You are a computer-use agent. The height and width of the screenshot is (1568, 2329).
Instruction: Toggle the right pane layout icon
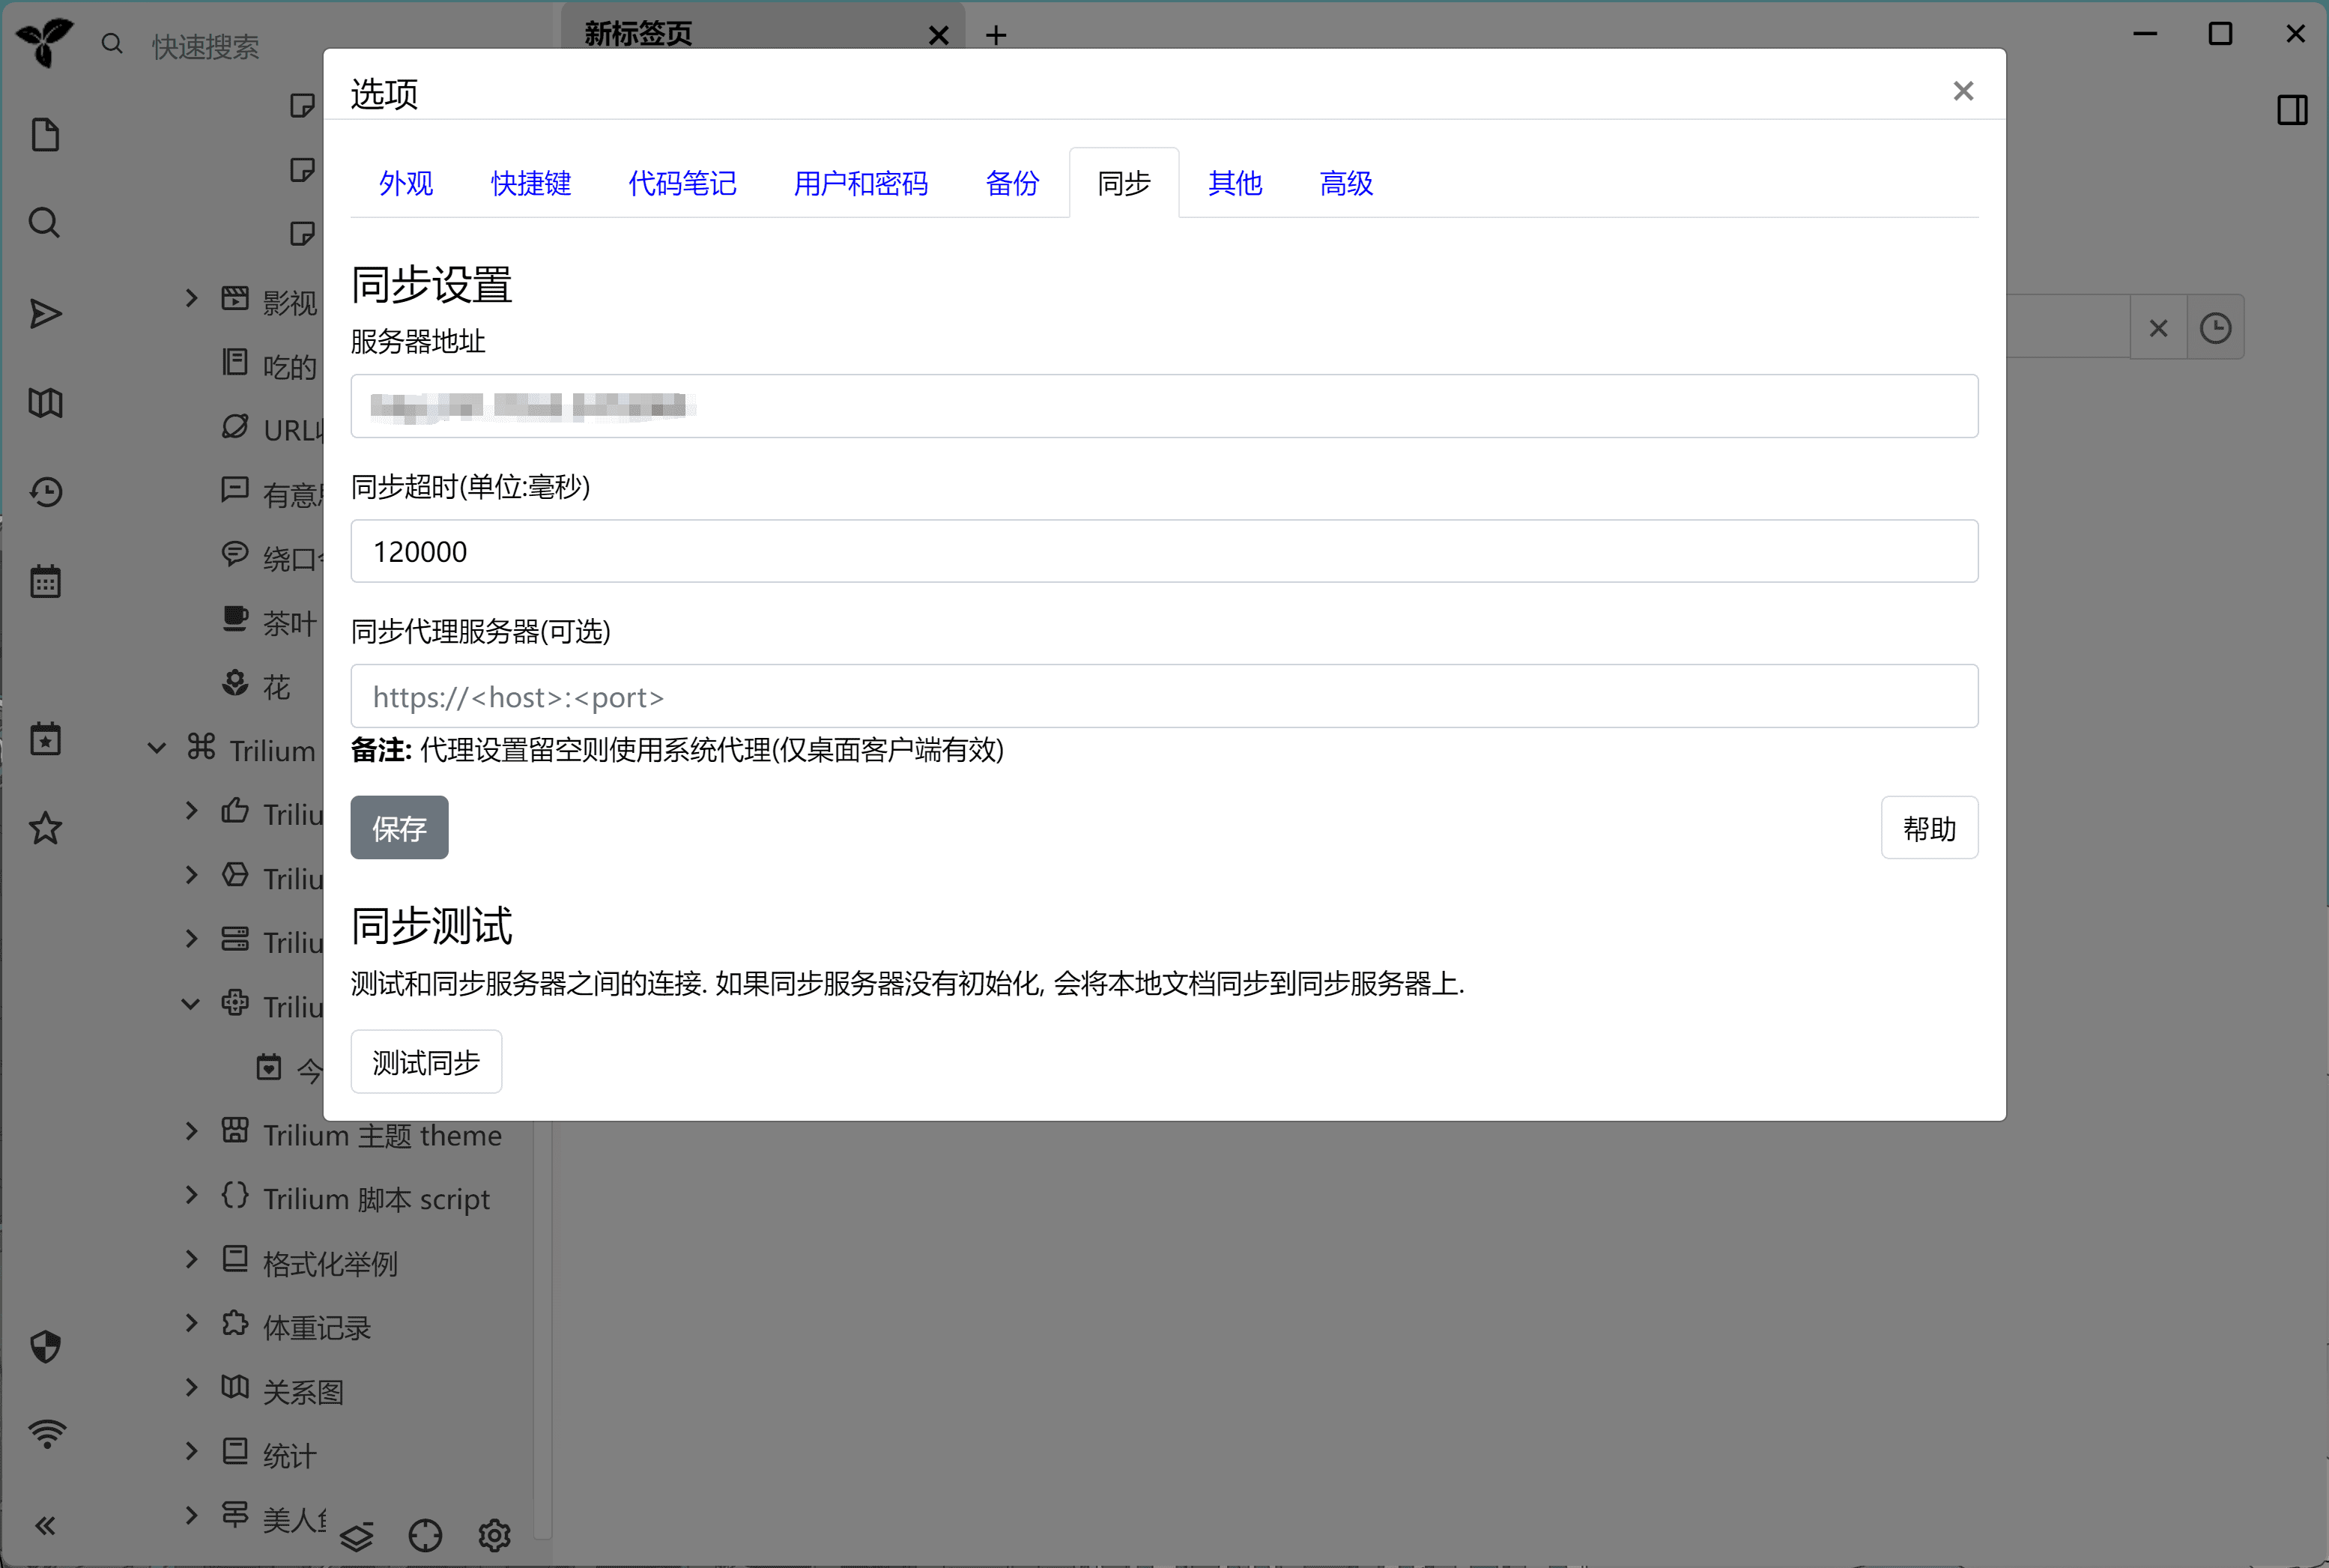click(x=2292, y=110)
